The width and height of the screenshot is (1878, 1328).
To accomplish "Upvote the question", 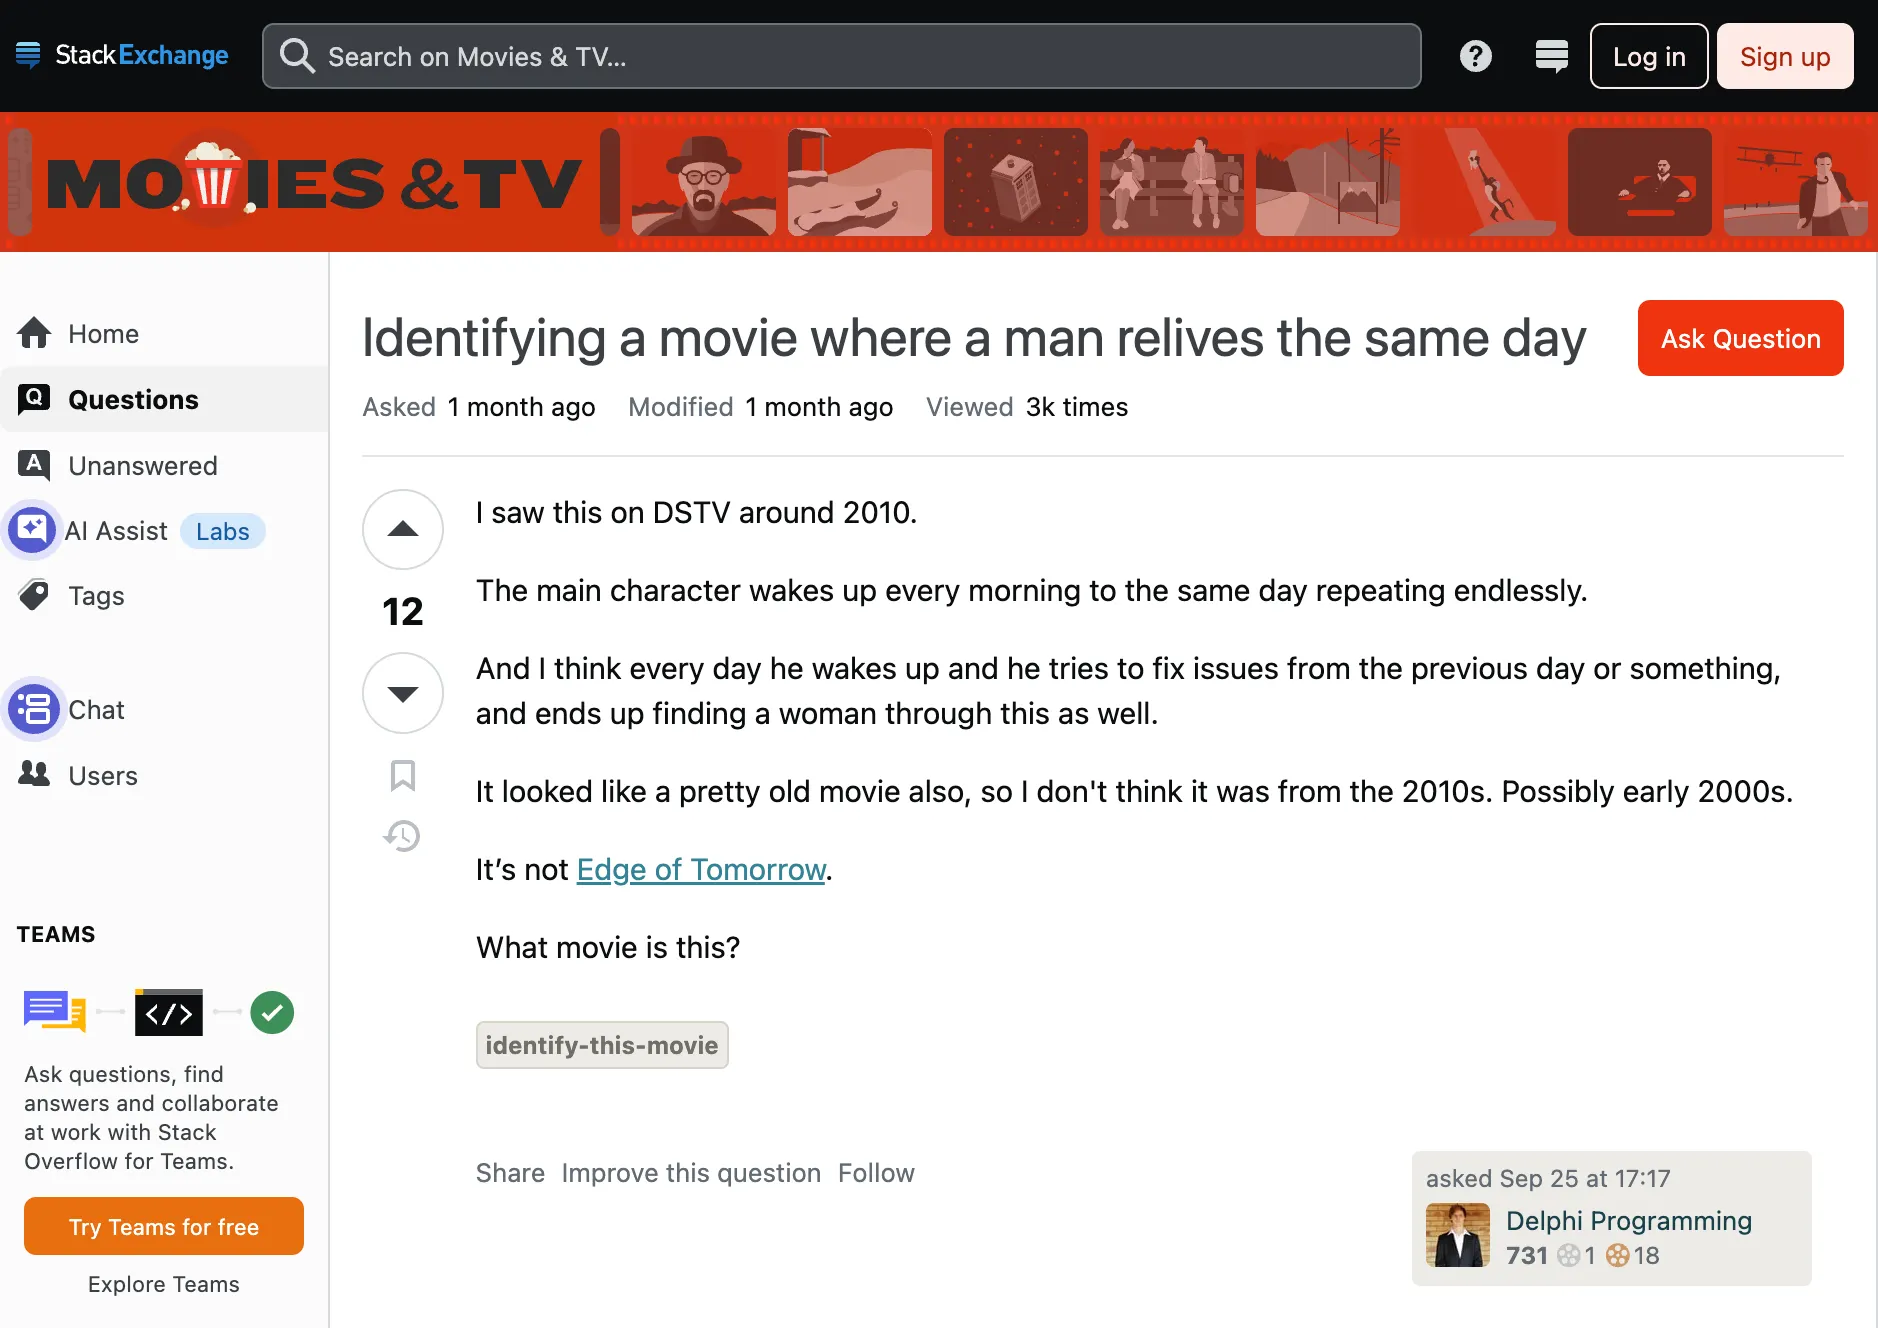I will coord(402,529).
